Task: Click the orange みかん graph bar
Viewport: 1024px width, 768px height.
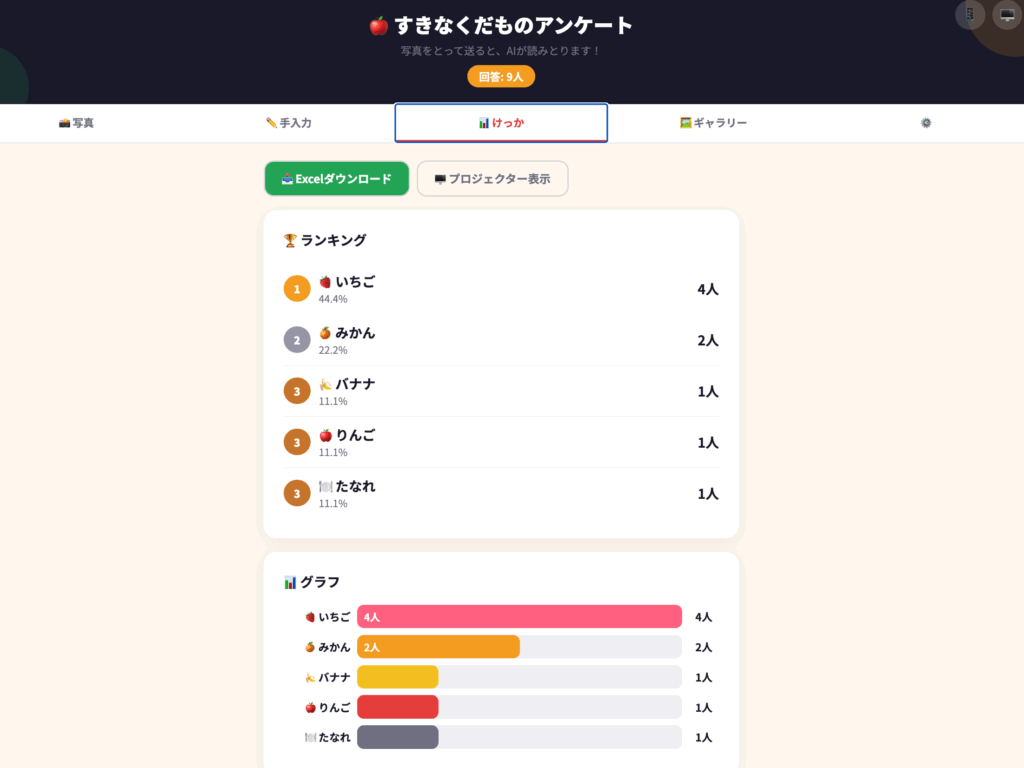Action: (x=438, y=647)
